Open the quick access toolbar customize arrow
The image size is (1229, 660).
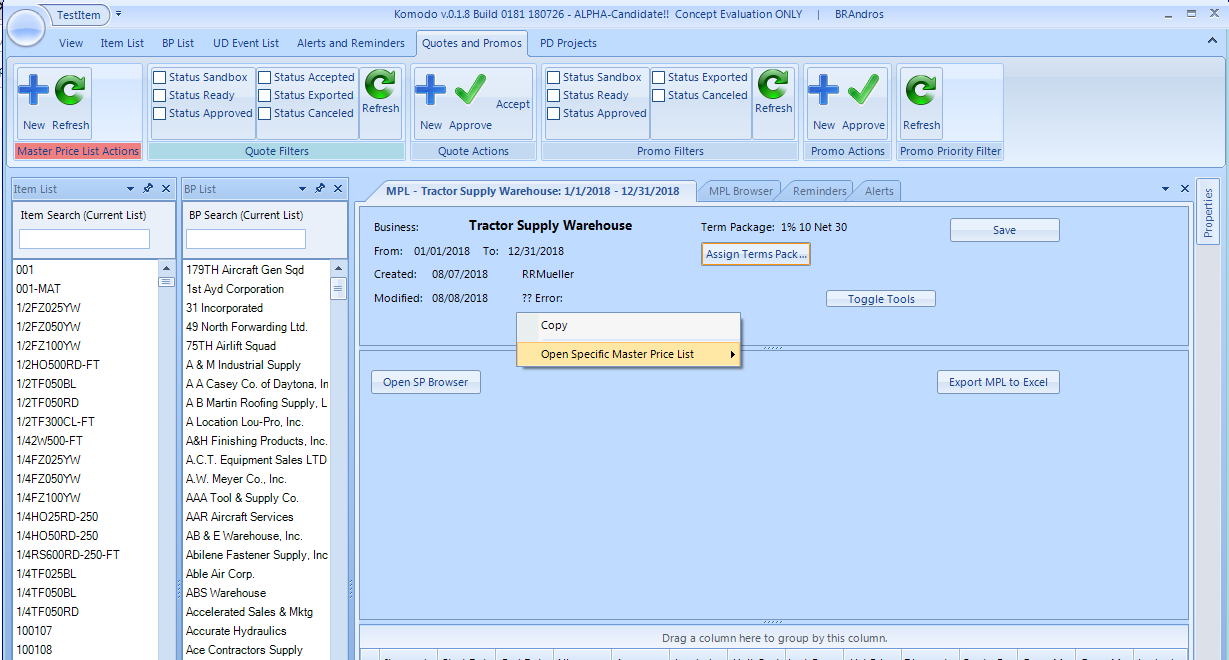[119, 14]
